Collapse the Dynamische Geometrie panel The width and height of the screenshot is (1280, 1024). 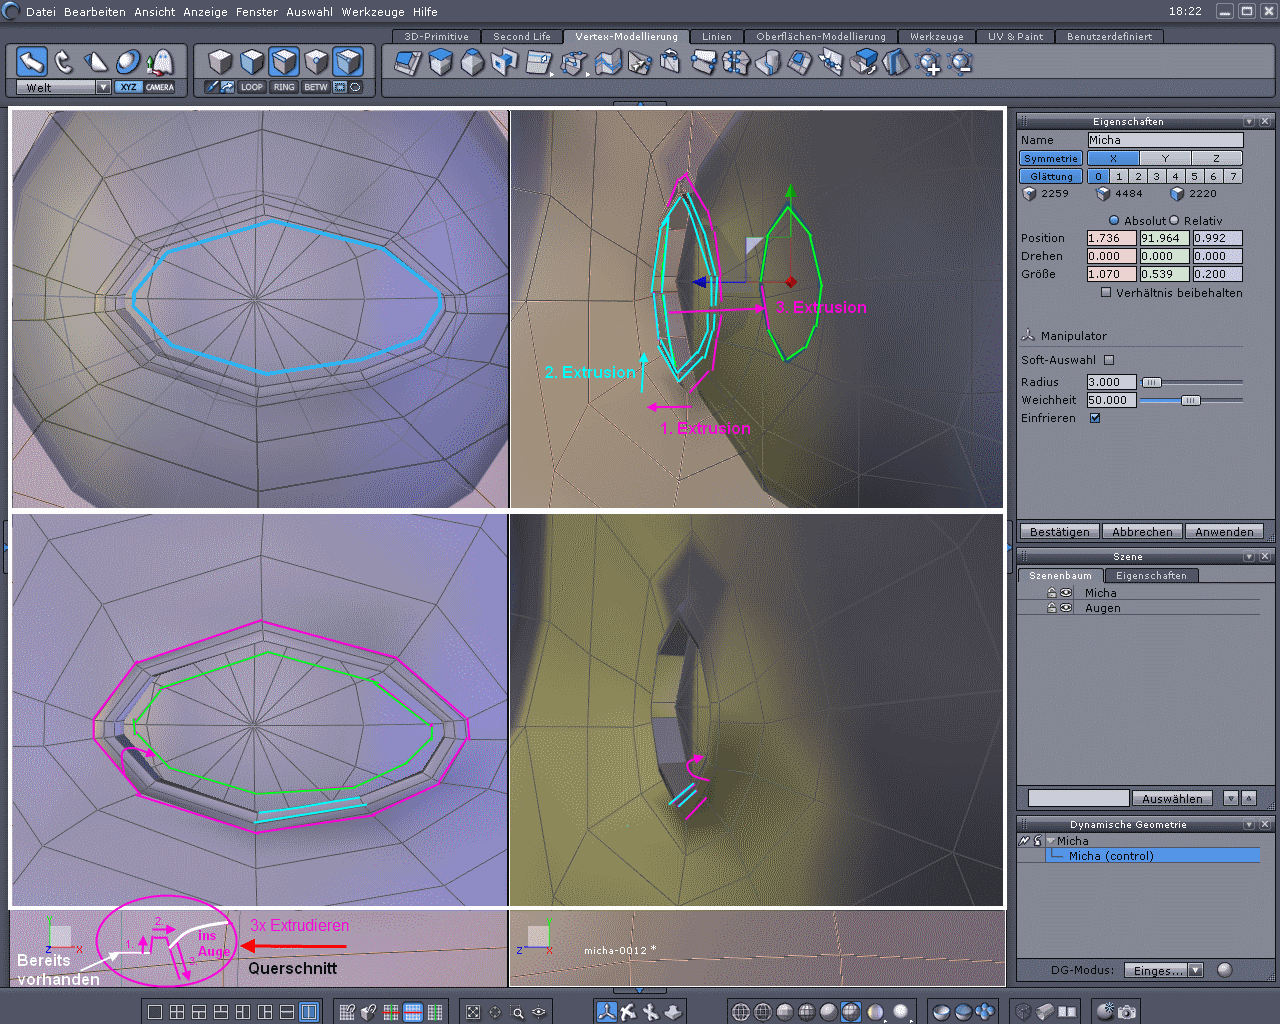pyautogui.click(x=1249, y=825)
